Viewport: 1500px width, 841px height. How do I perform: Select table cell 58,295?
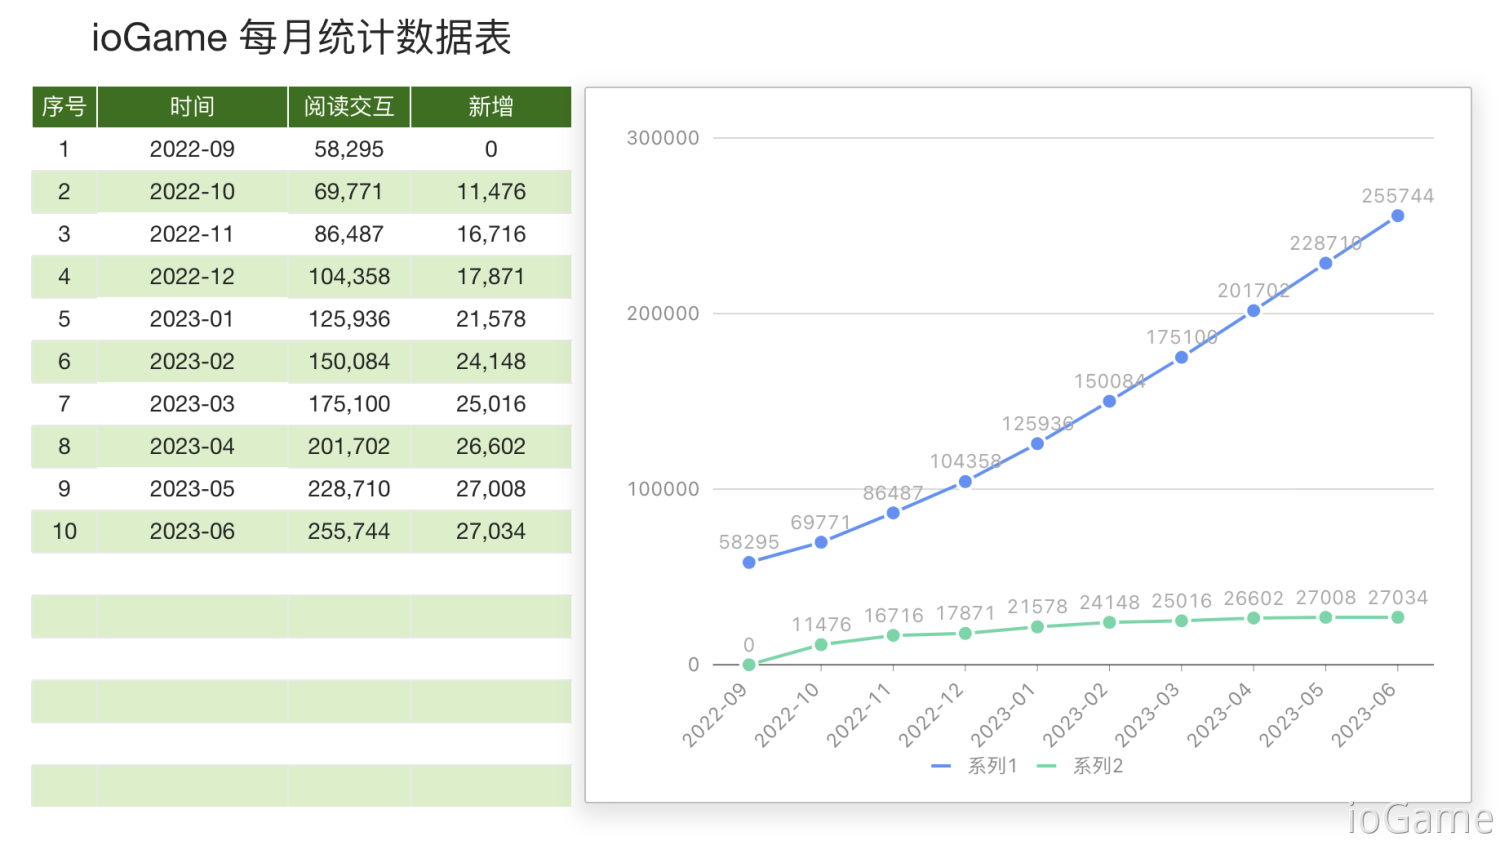(349, 149)
